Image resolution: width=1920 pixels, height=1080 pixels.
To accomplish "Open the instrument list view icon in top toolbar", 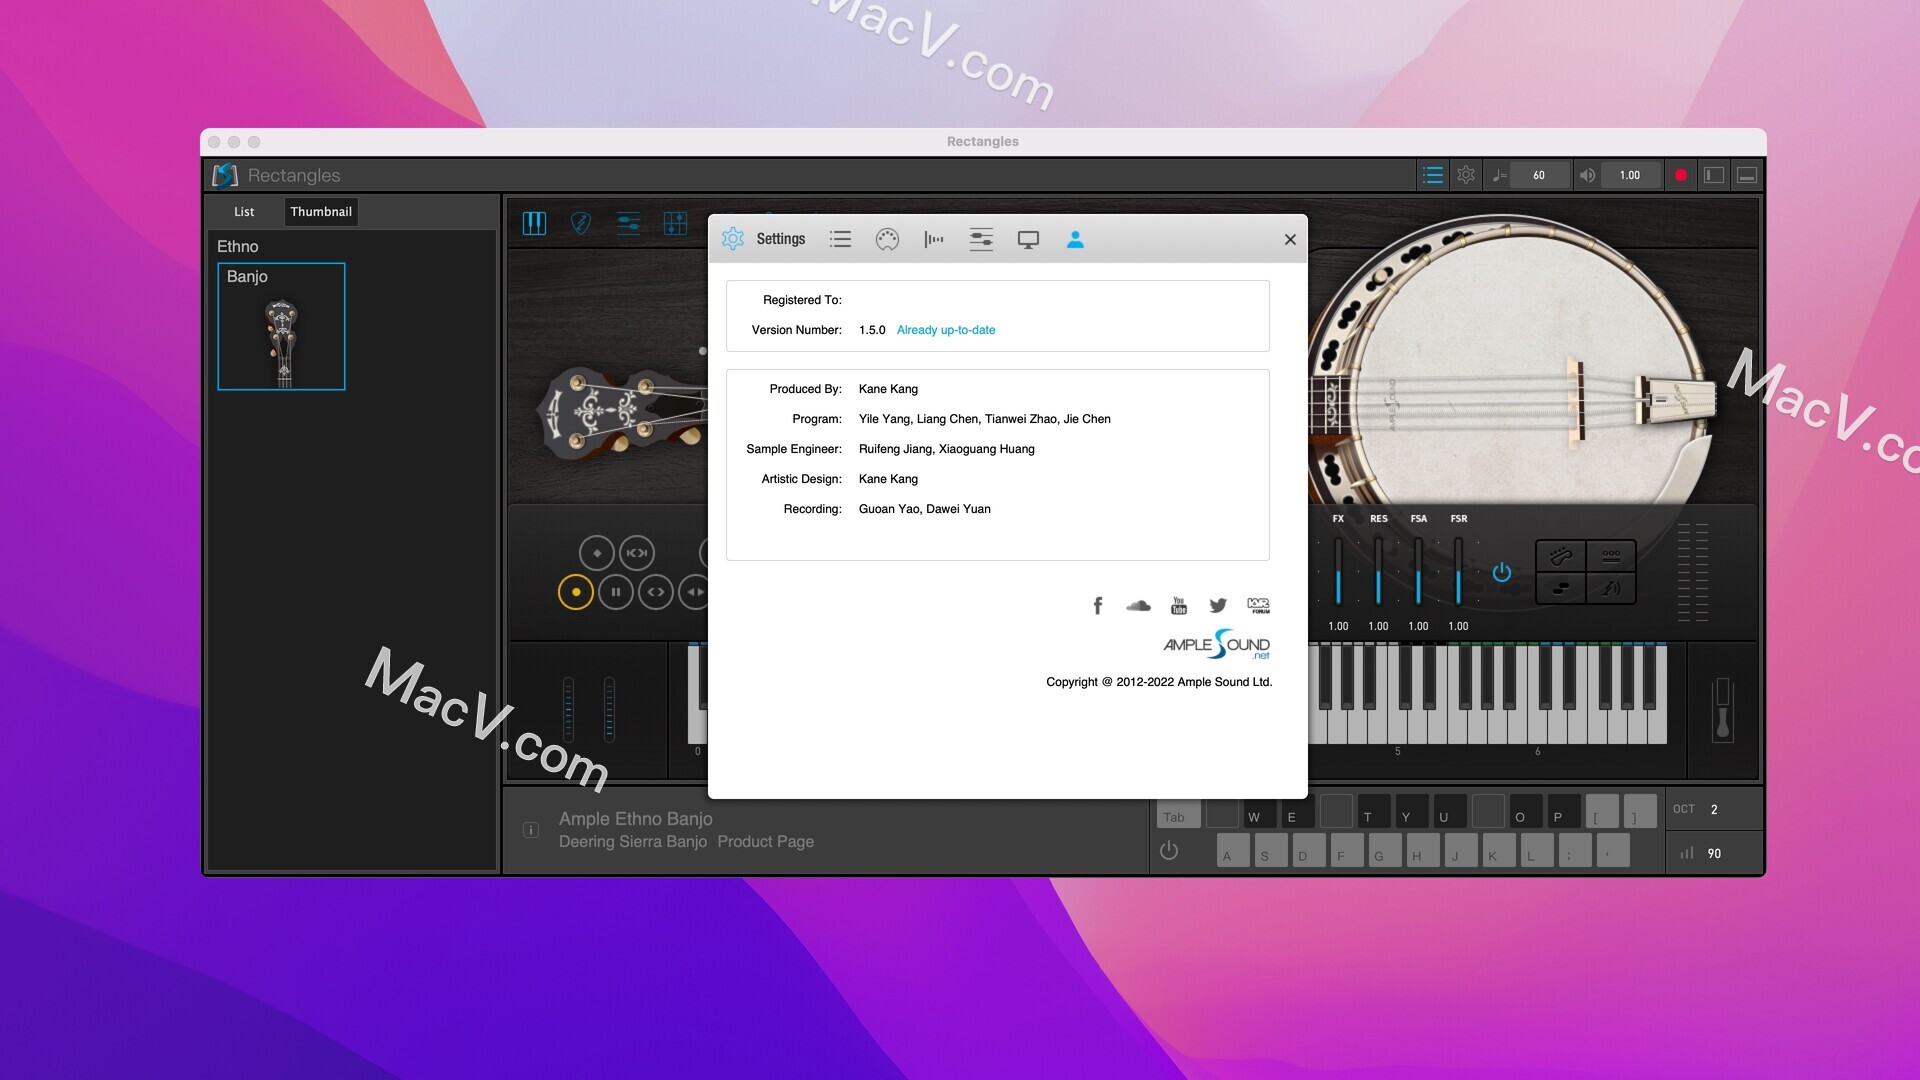I will tap(1432, 175).
